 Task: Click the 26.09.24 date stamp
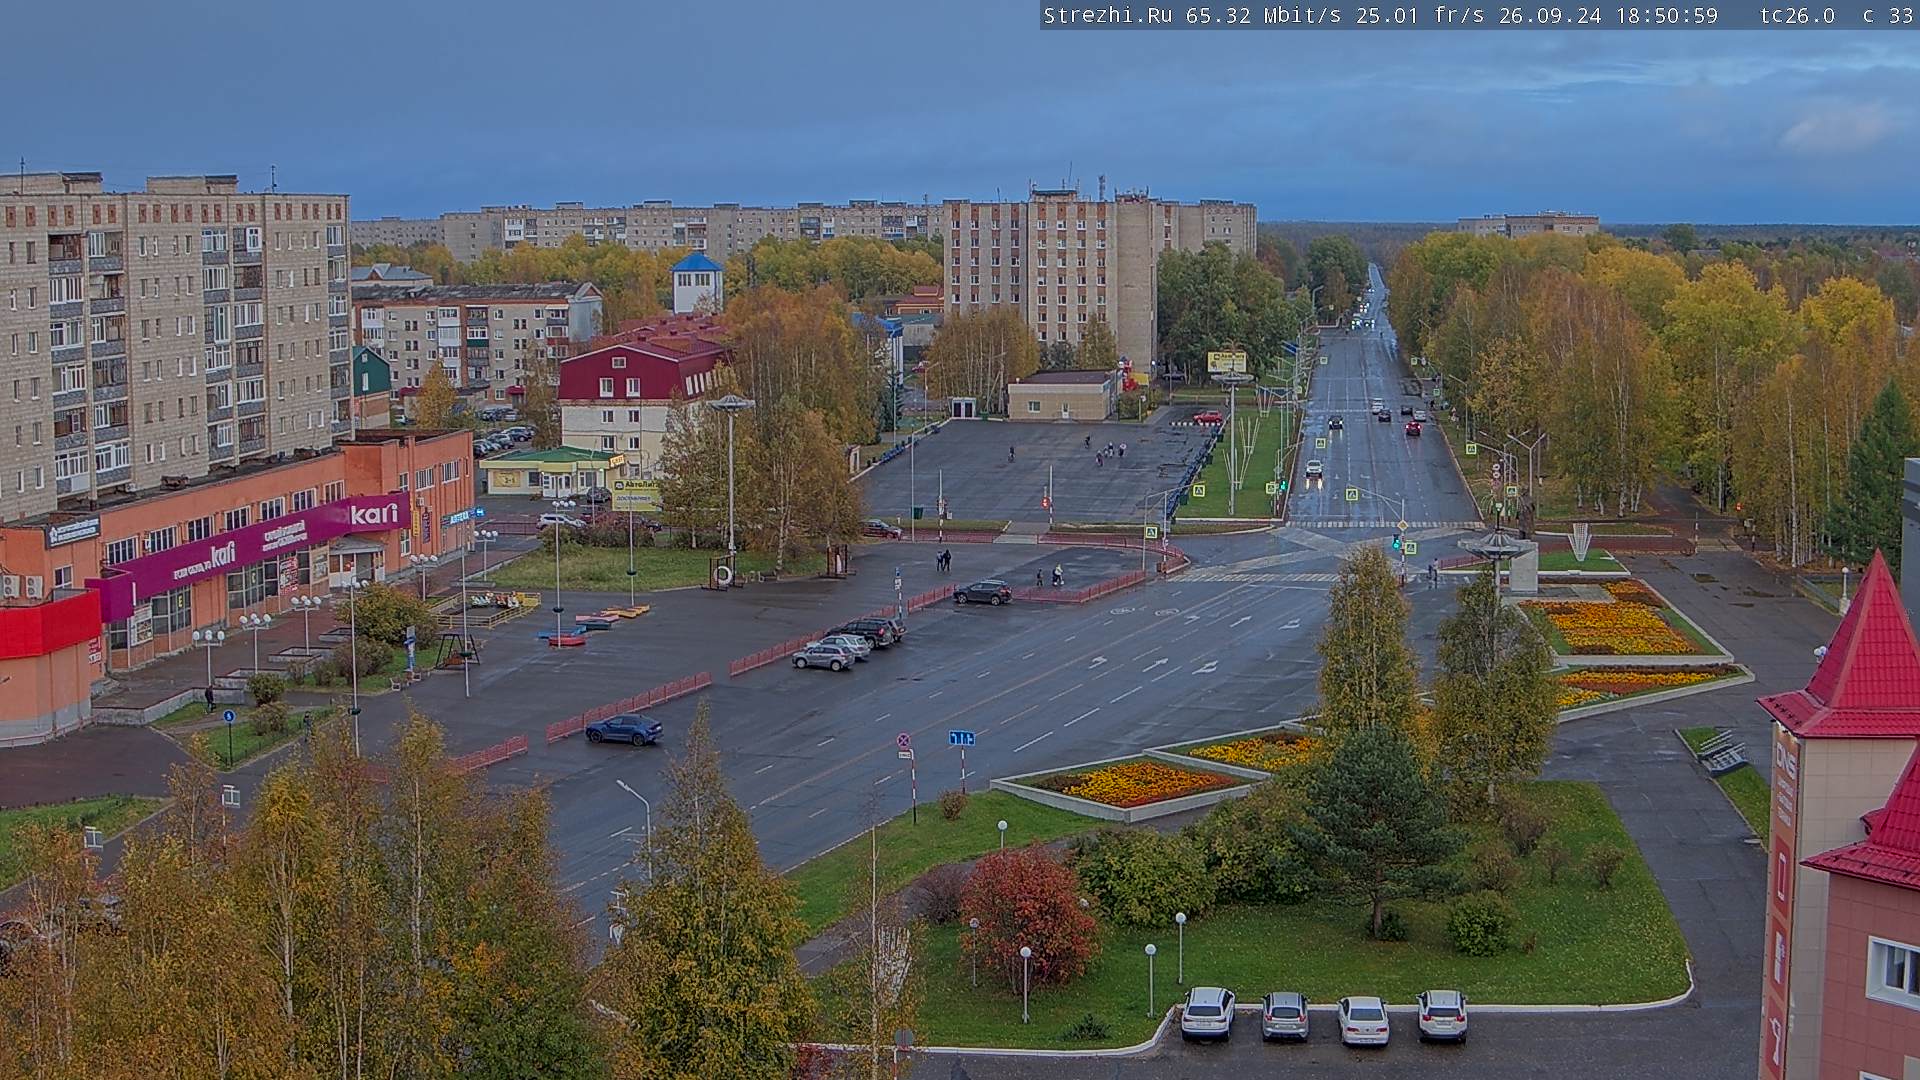(x=1549, y=16)
